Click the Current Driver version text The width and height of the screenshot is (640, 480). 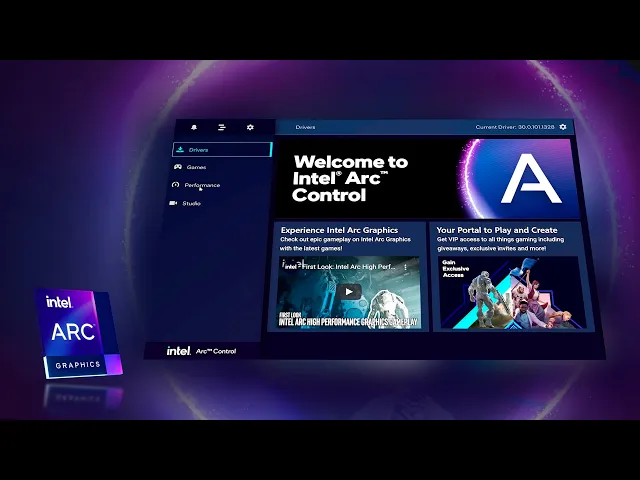[x=515, y=127]
